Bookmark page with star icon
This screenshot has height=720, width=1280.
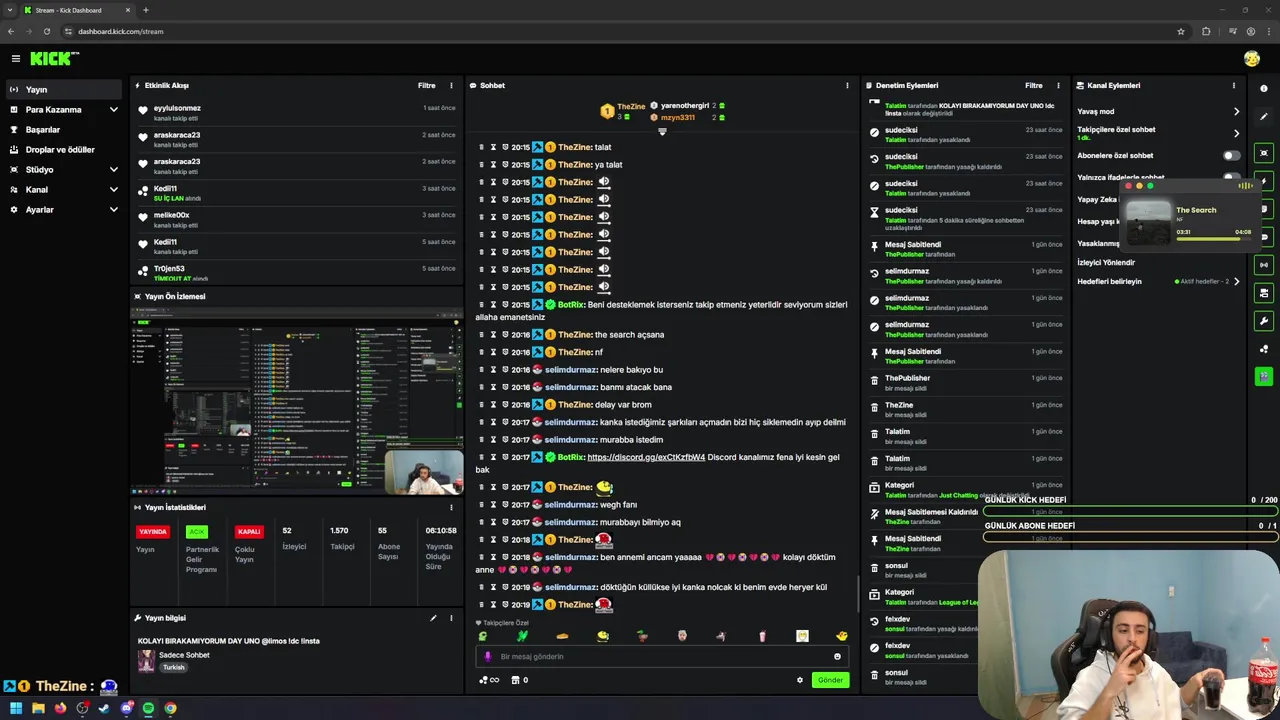coord(1181,31)
